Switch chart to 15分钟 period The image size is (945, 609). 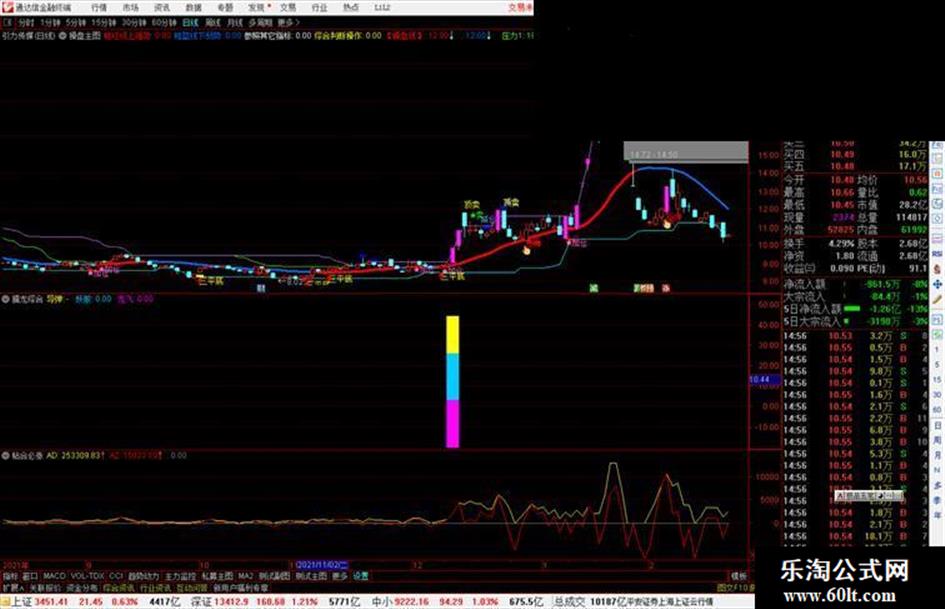click(104, 22)
